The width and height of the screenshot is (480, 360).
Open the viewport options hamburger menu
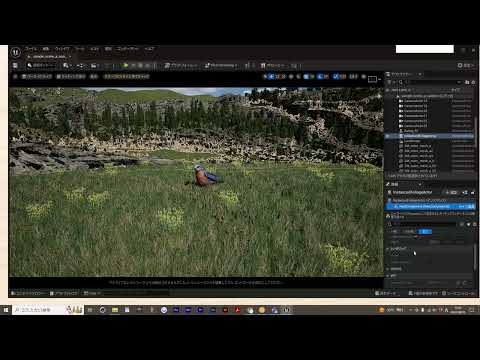coord(15,76)
